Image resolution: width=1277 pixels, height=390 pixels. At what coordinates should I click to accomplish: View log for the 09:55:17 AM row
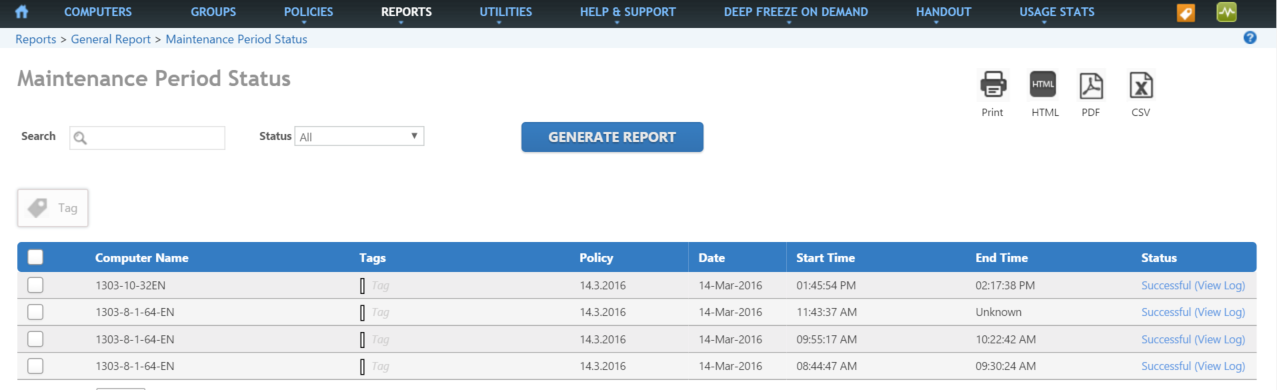click(x=1193, y=339)
